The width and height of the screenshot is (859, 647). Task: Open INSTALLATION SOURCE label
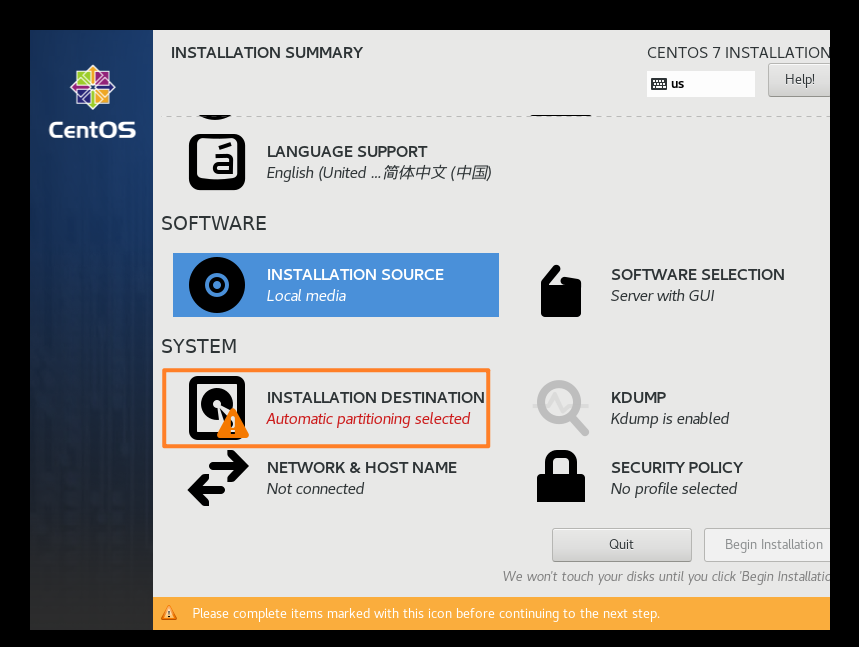click(x=355, y=274)
